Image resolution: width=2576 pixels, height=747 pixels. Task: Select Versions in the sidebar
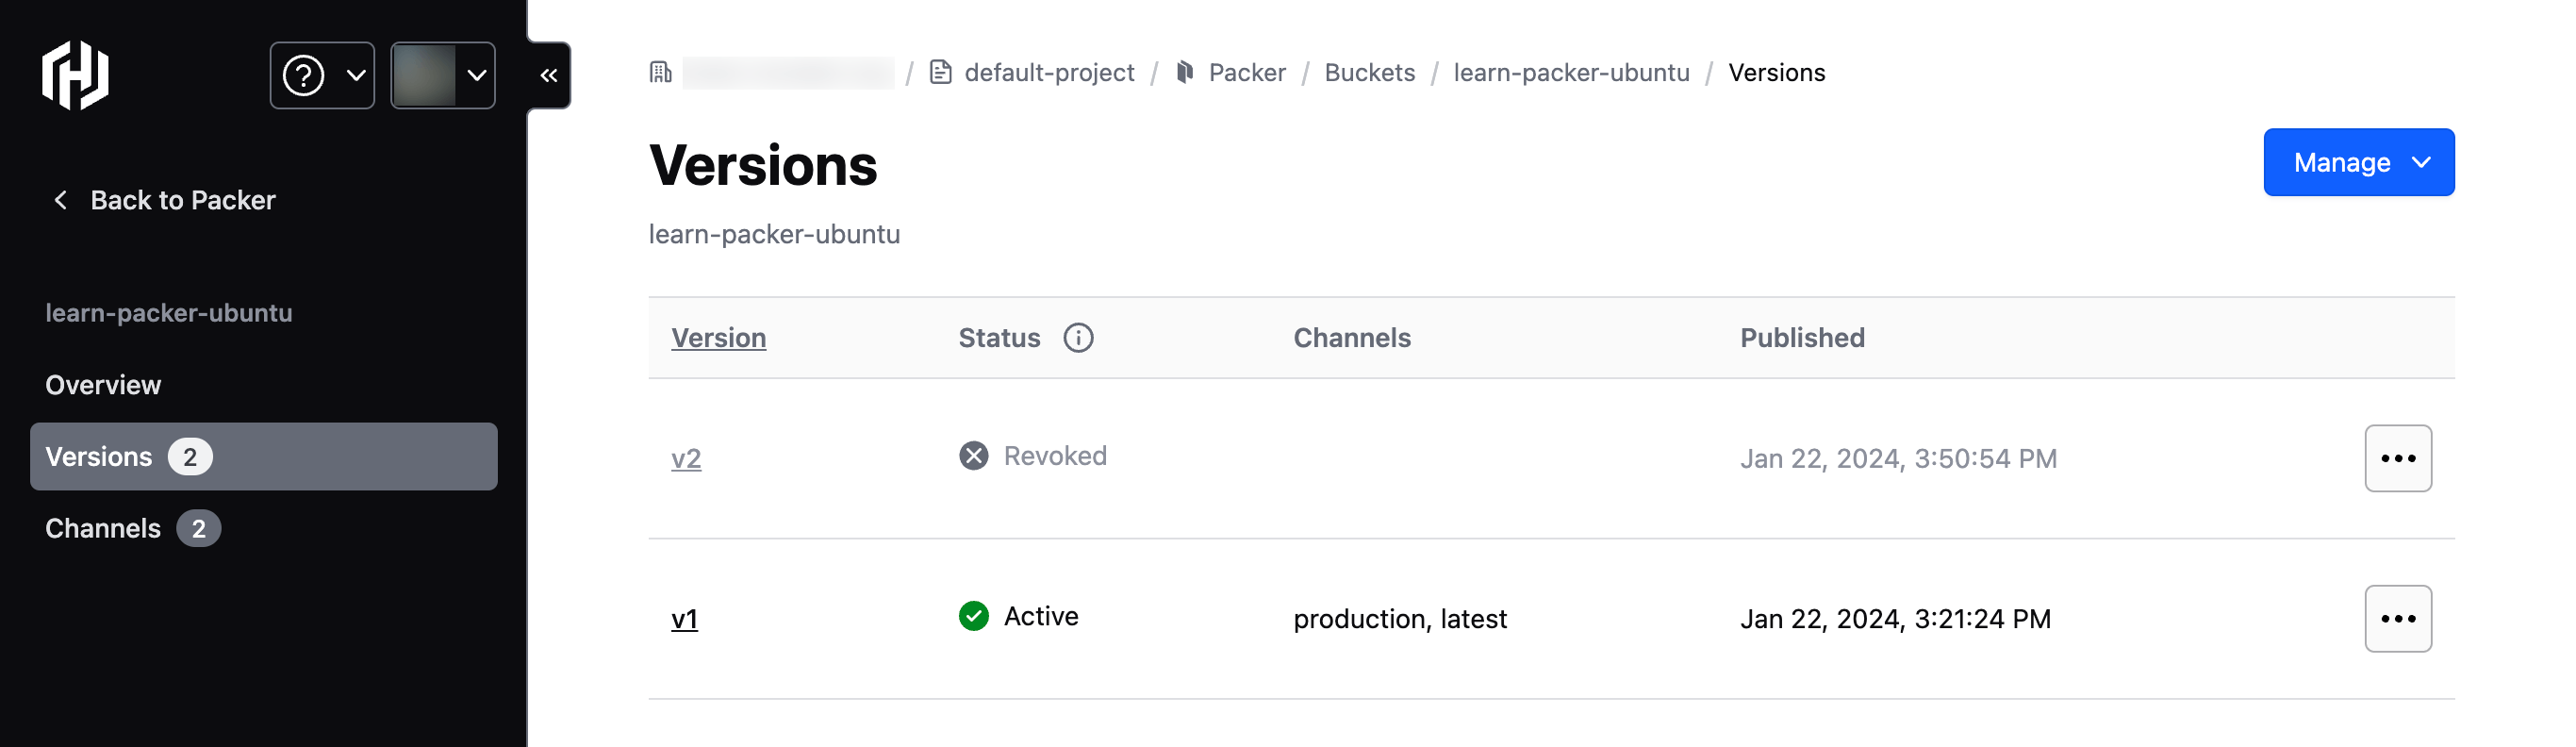(263, 456)
